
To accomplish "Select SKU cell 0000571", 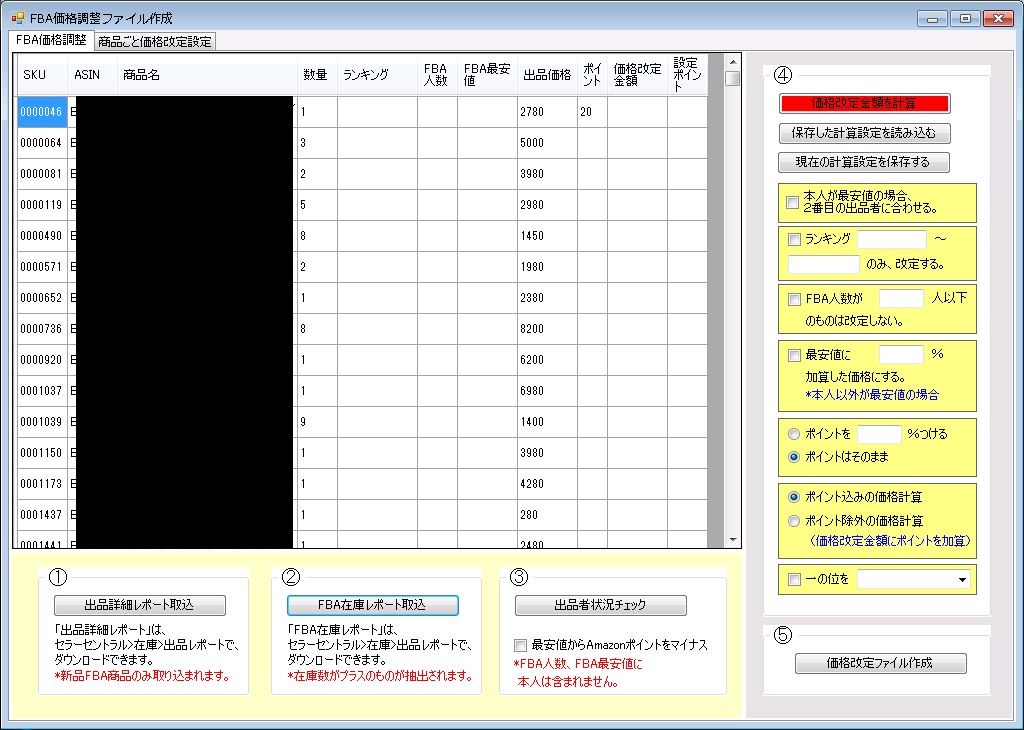I will [x=42, y=267].
